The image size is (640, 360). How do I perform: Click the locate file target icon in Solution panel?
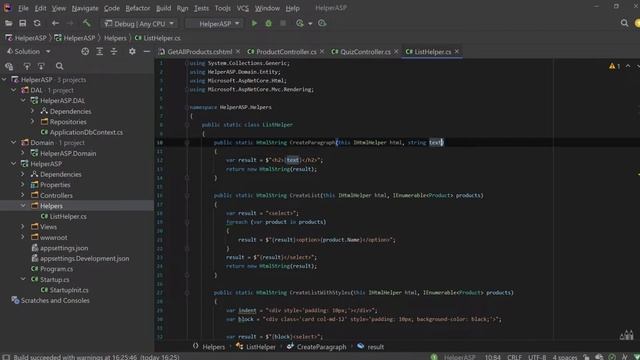[x=85, y=51]
